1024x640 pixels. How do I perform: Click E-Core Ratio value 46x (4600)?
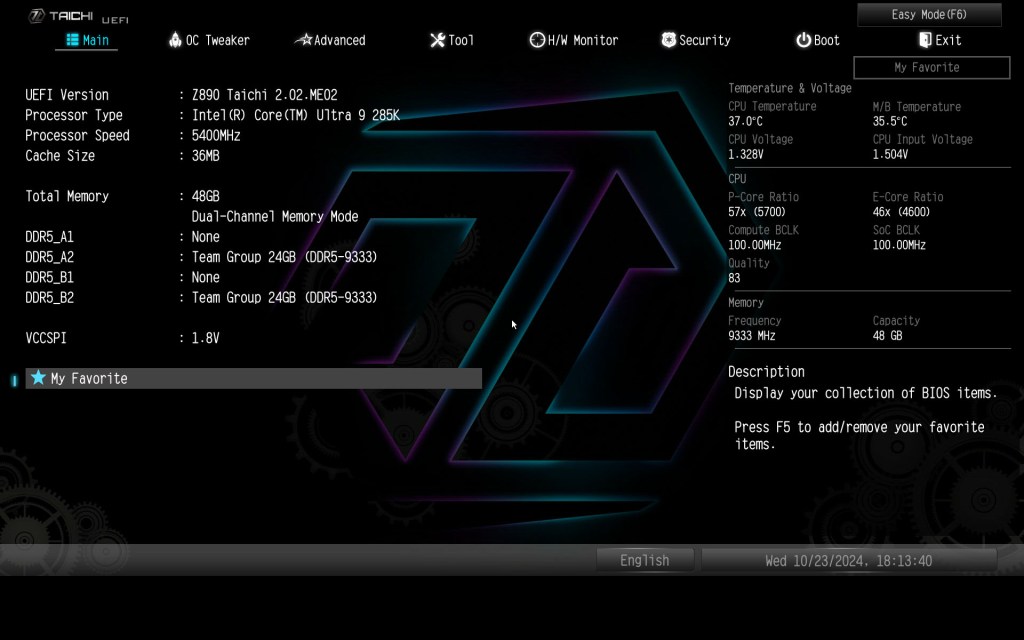901,212
